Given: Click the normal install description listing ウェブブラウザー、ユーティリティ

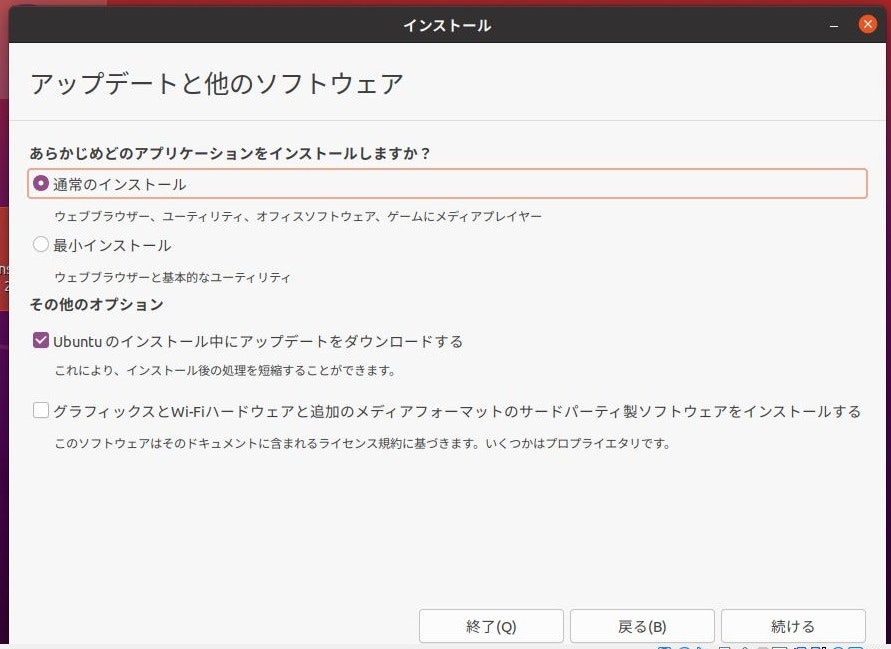Looking at the screenshot, I should pos(298,216).
